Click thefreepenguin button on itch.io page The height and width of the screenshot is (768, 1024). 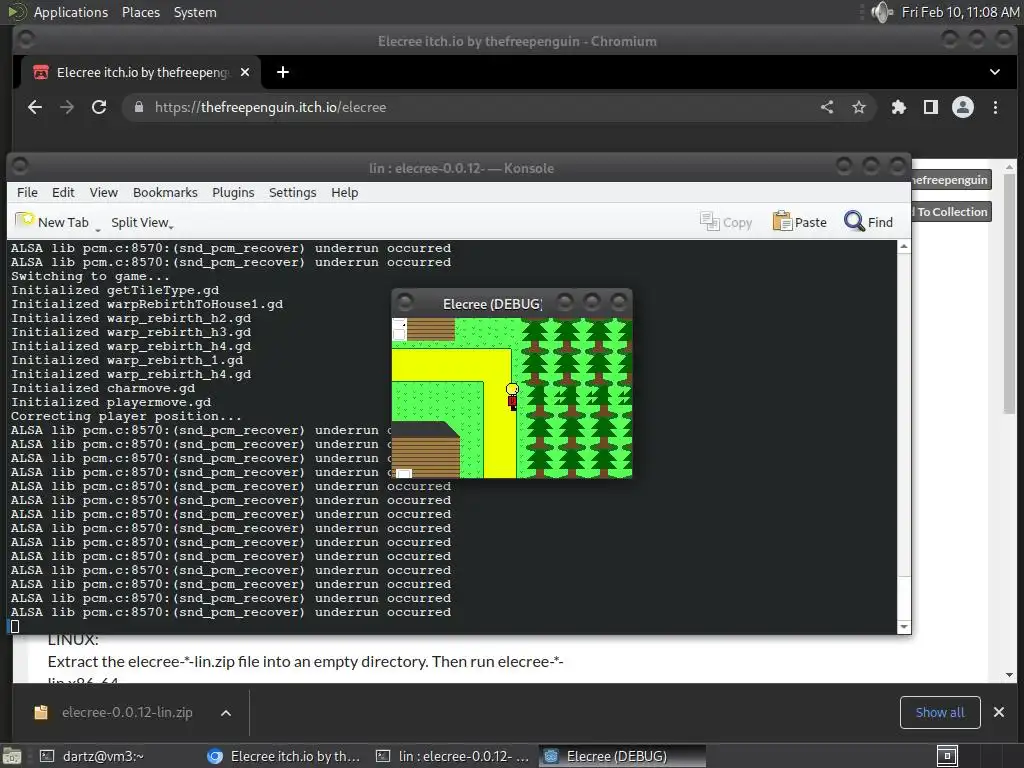pos(951,180)
